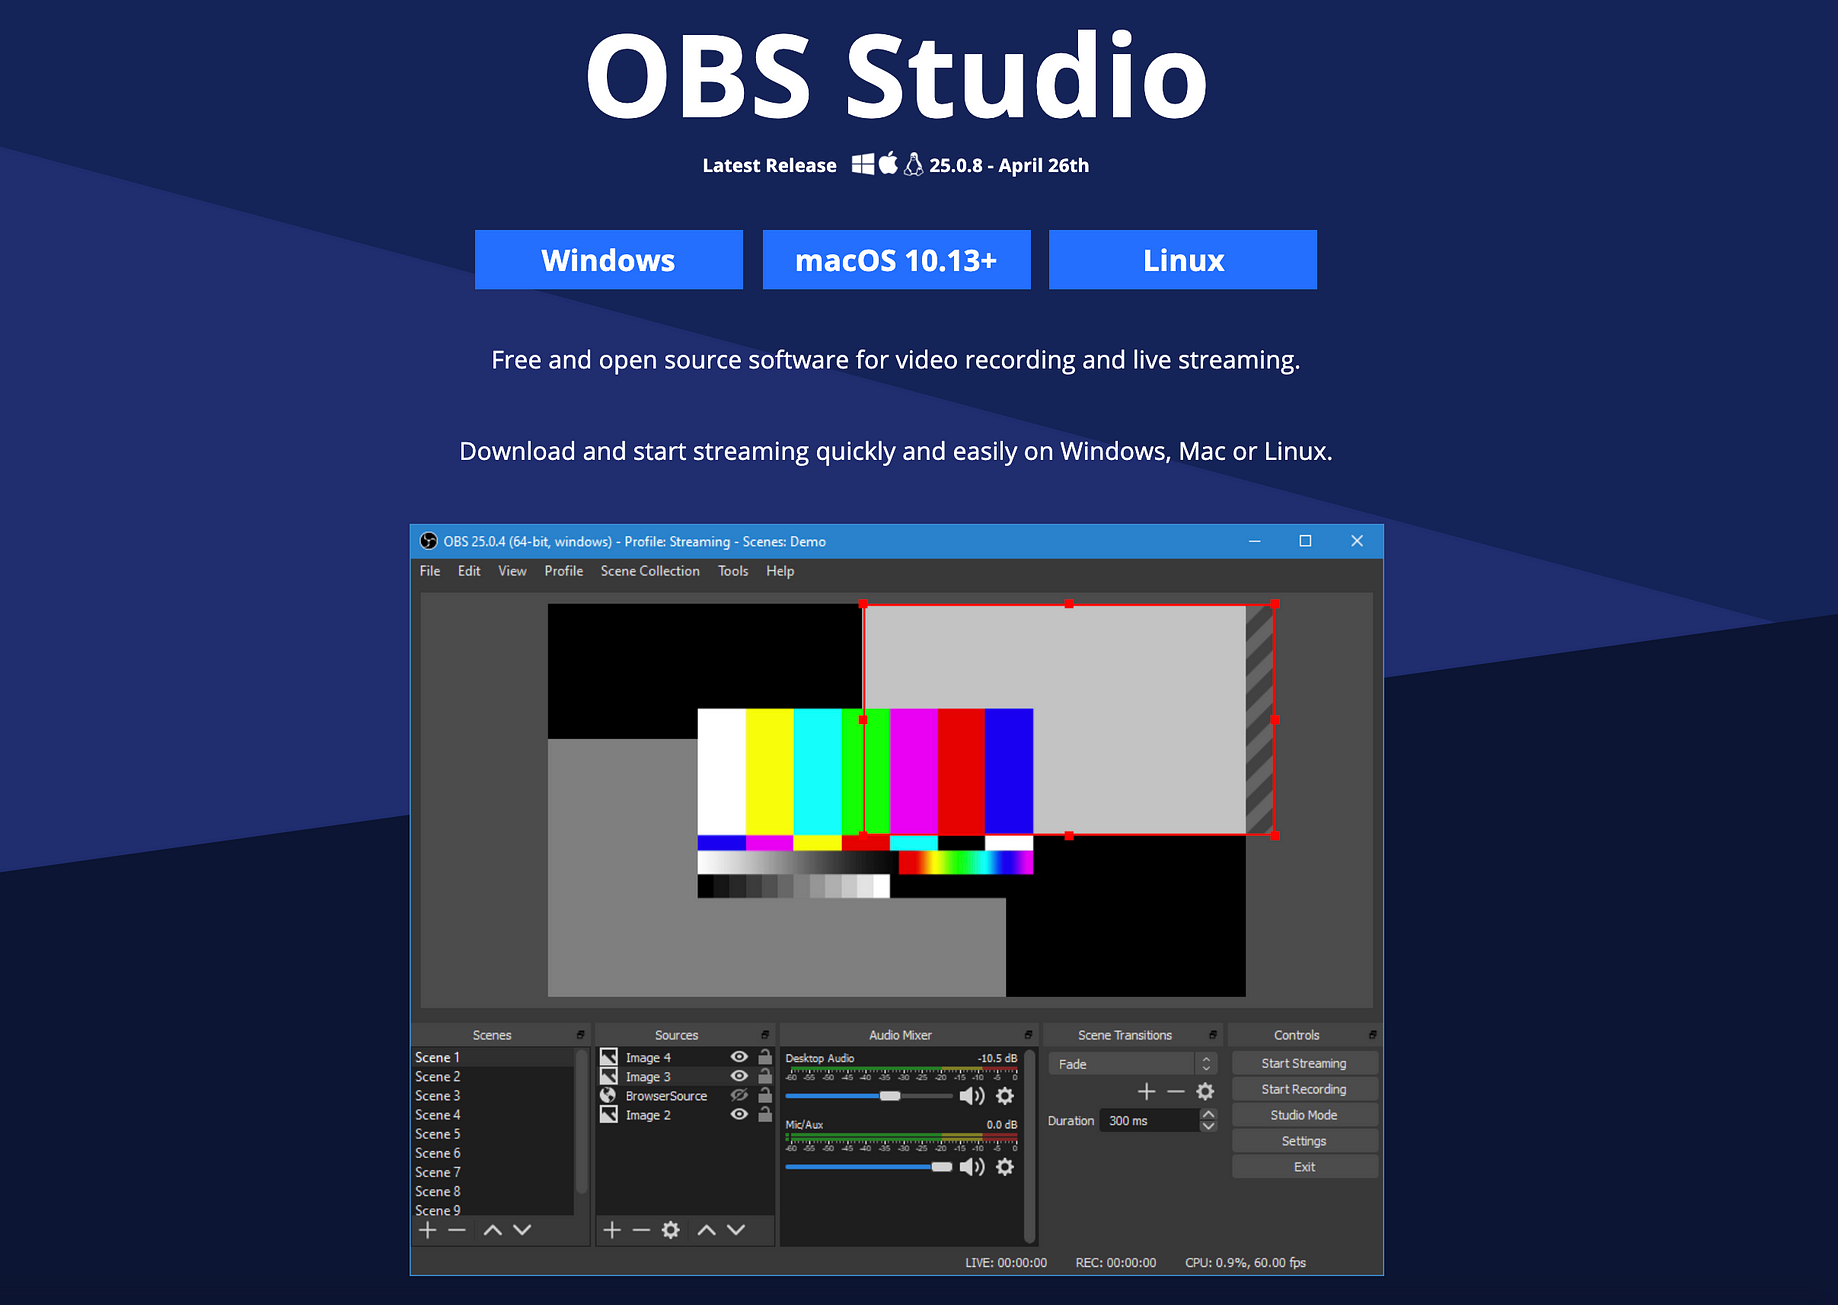Screen dimensions: 1838x1305
Task: Open the Profile menu
Action: pyautogui.click(x=564, y=571)
